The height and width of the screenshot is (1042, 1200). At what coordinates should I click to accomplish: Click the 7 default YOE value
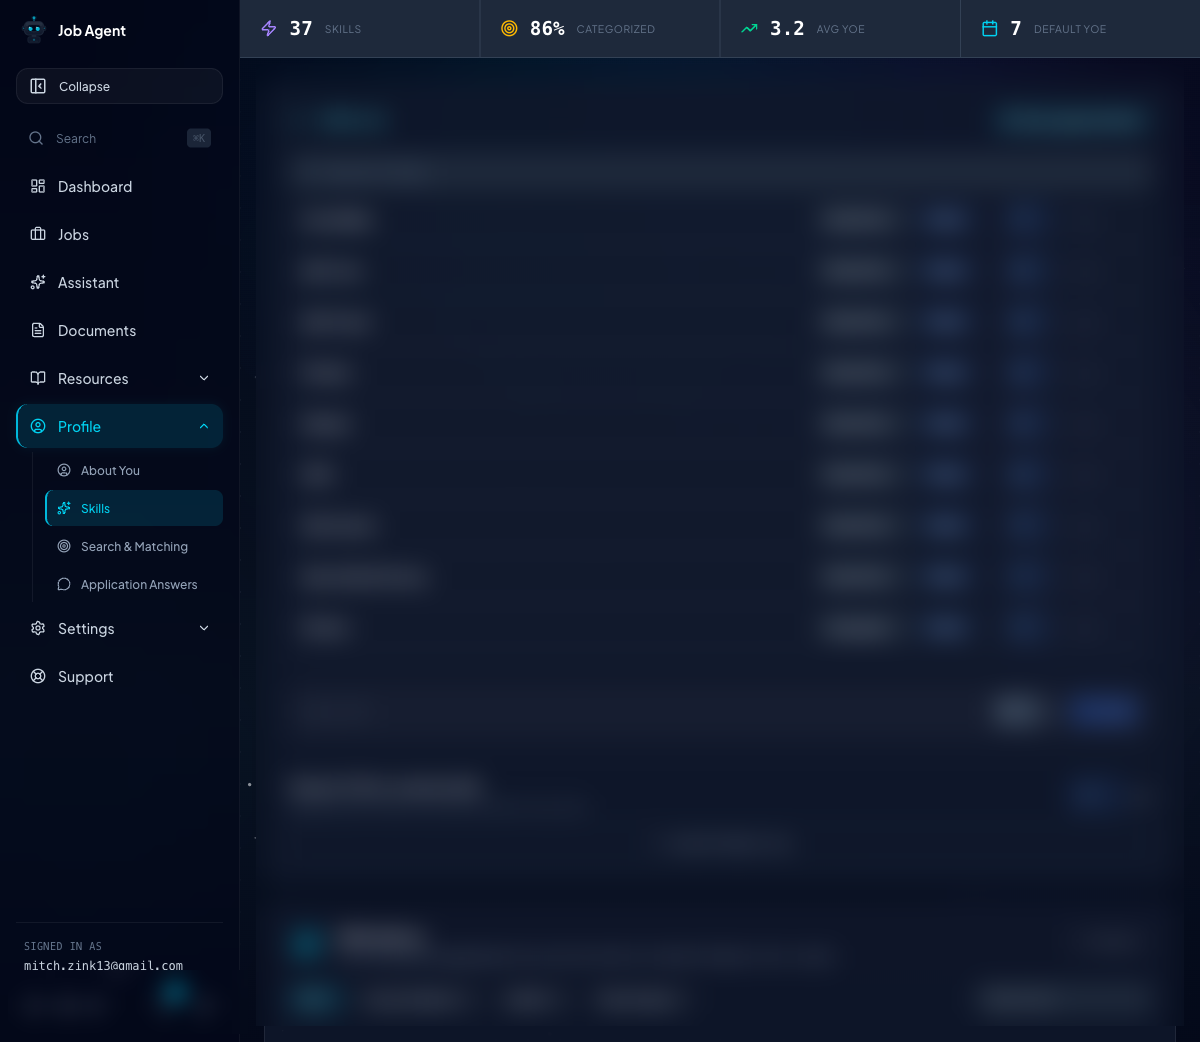(1016, 29)
